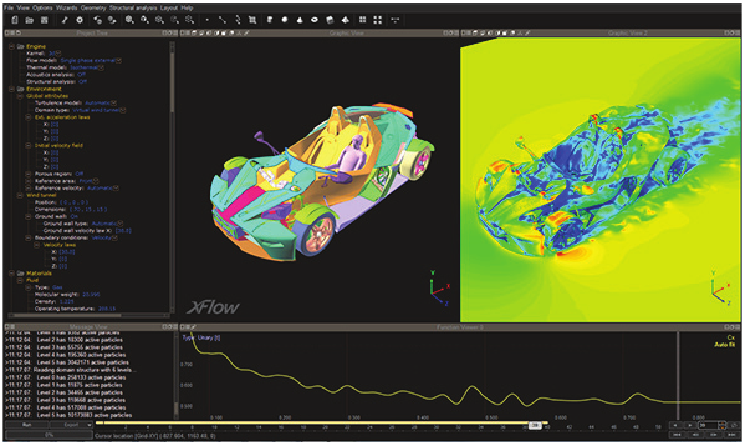Click the crop region toolbar icon
Image resolution: width=746 pixels, height=444 pixels.
point(252,20)
